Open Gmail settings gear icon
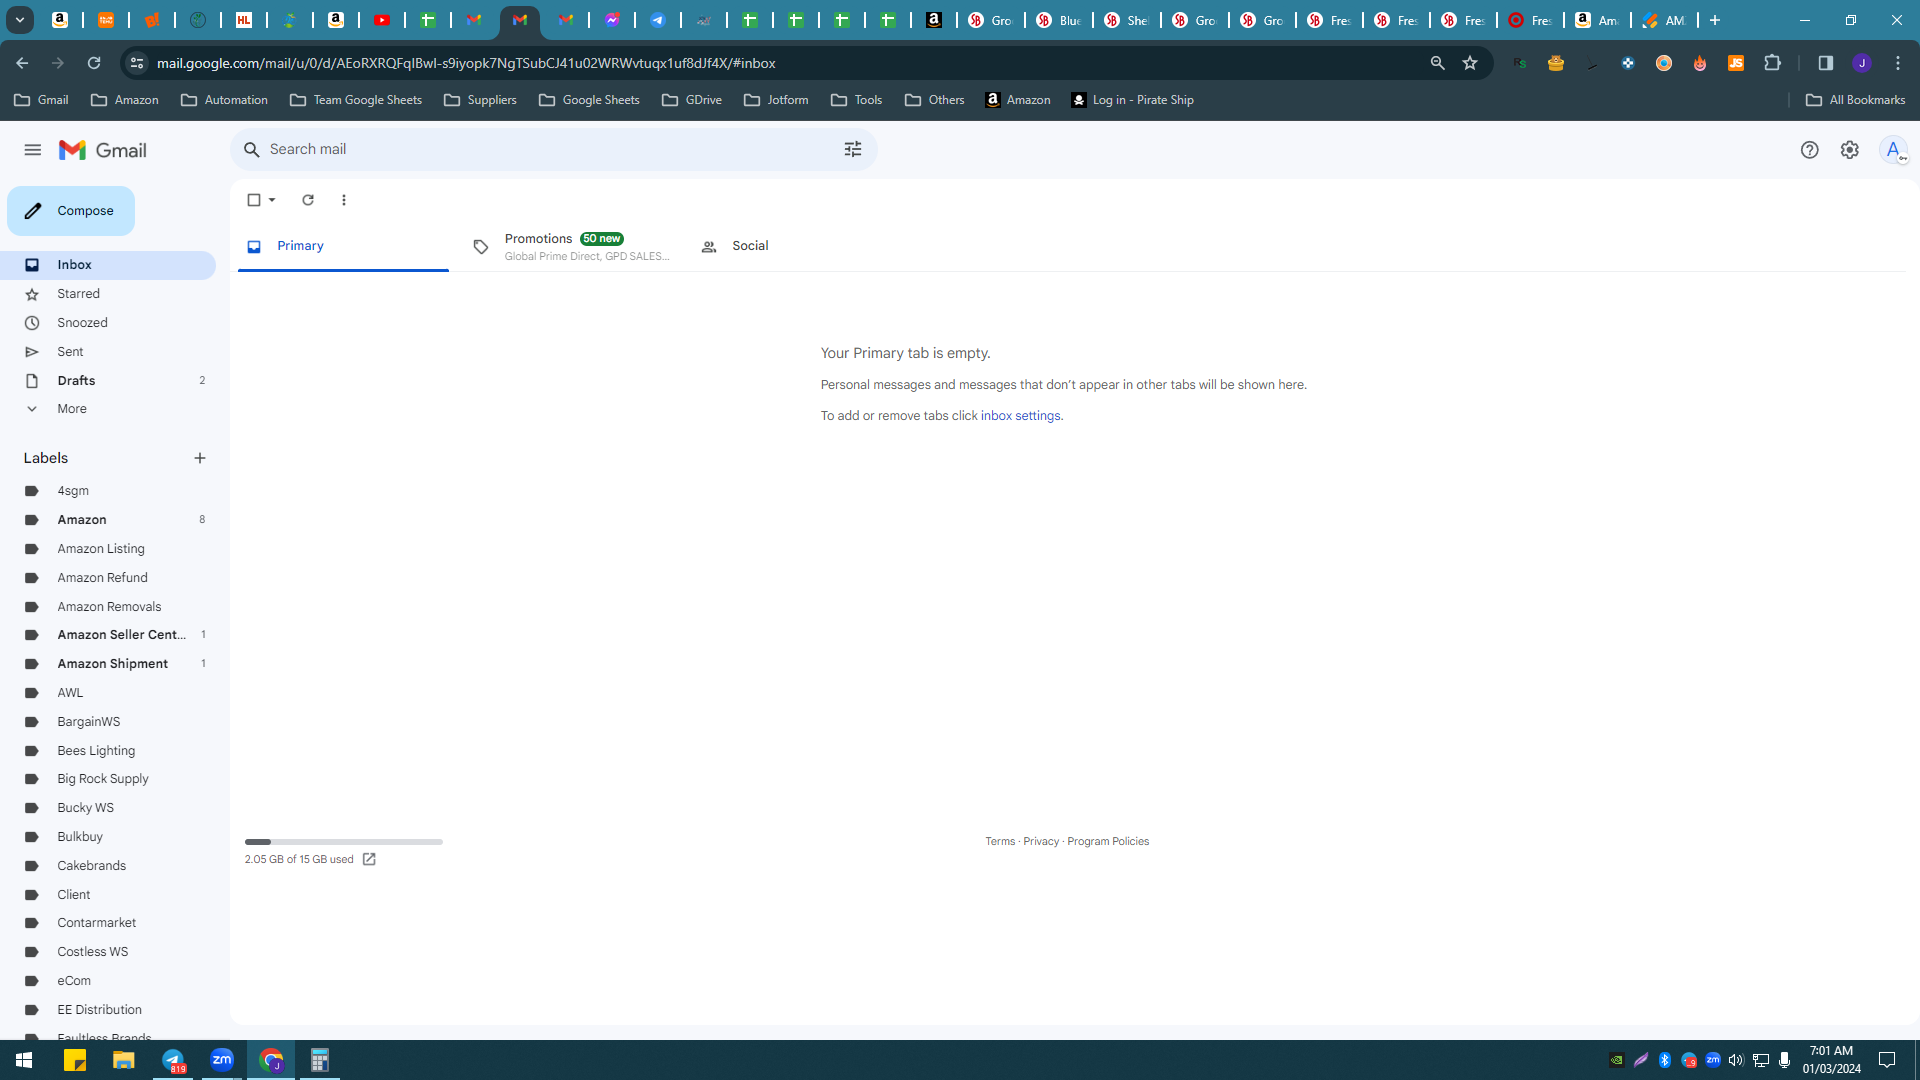The image size is (1920, 1080). [1849, 150]
